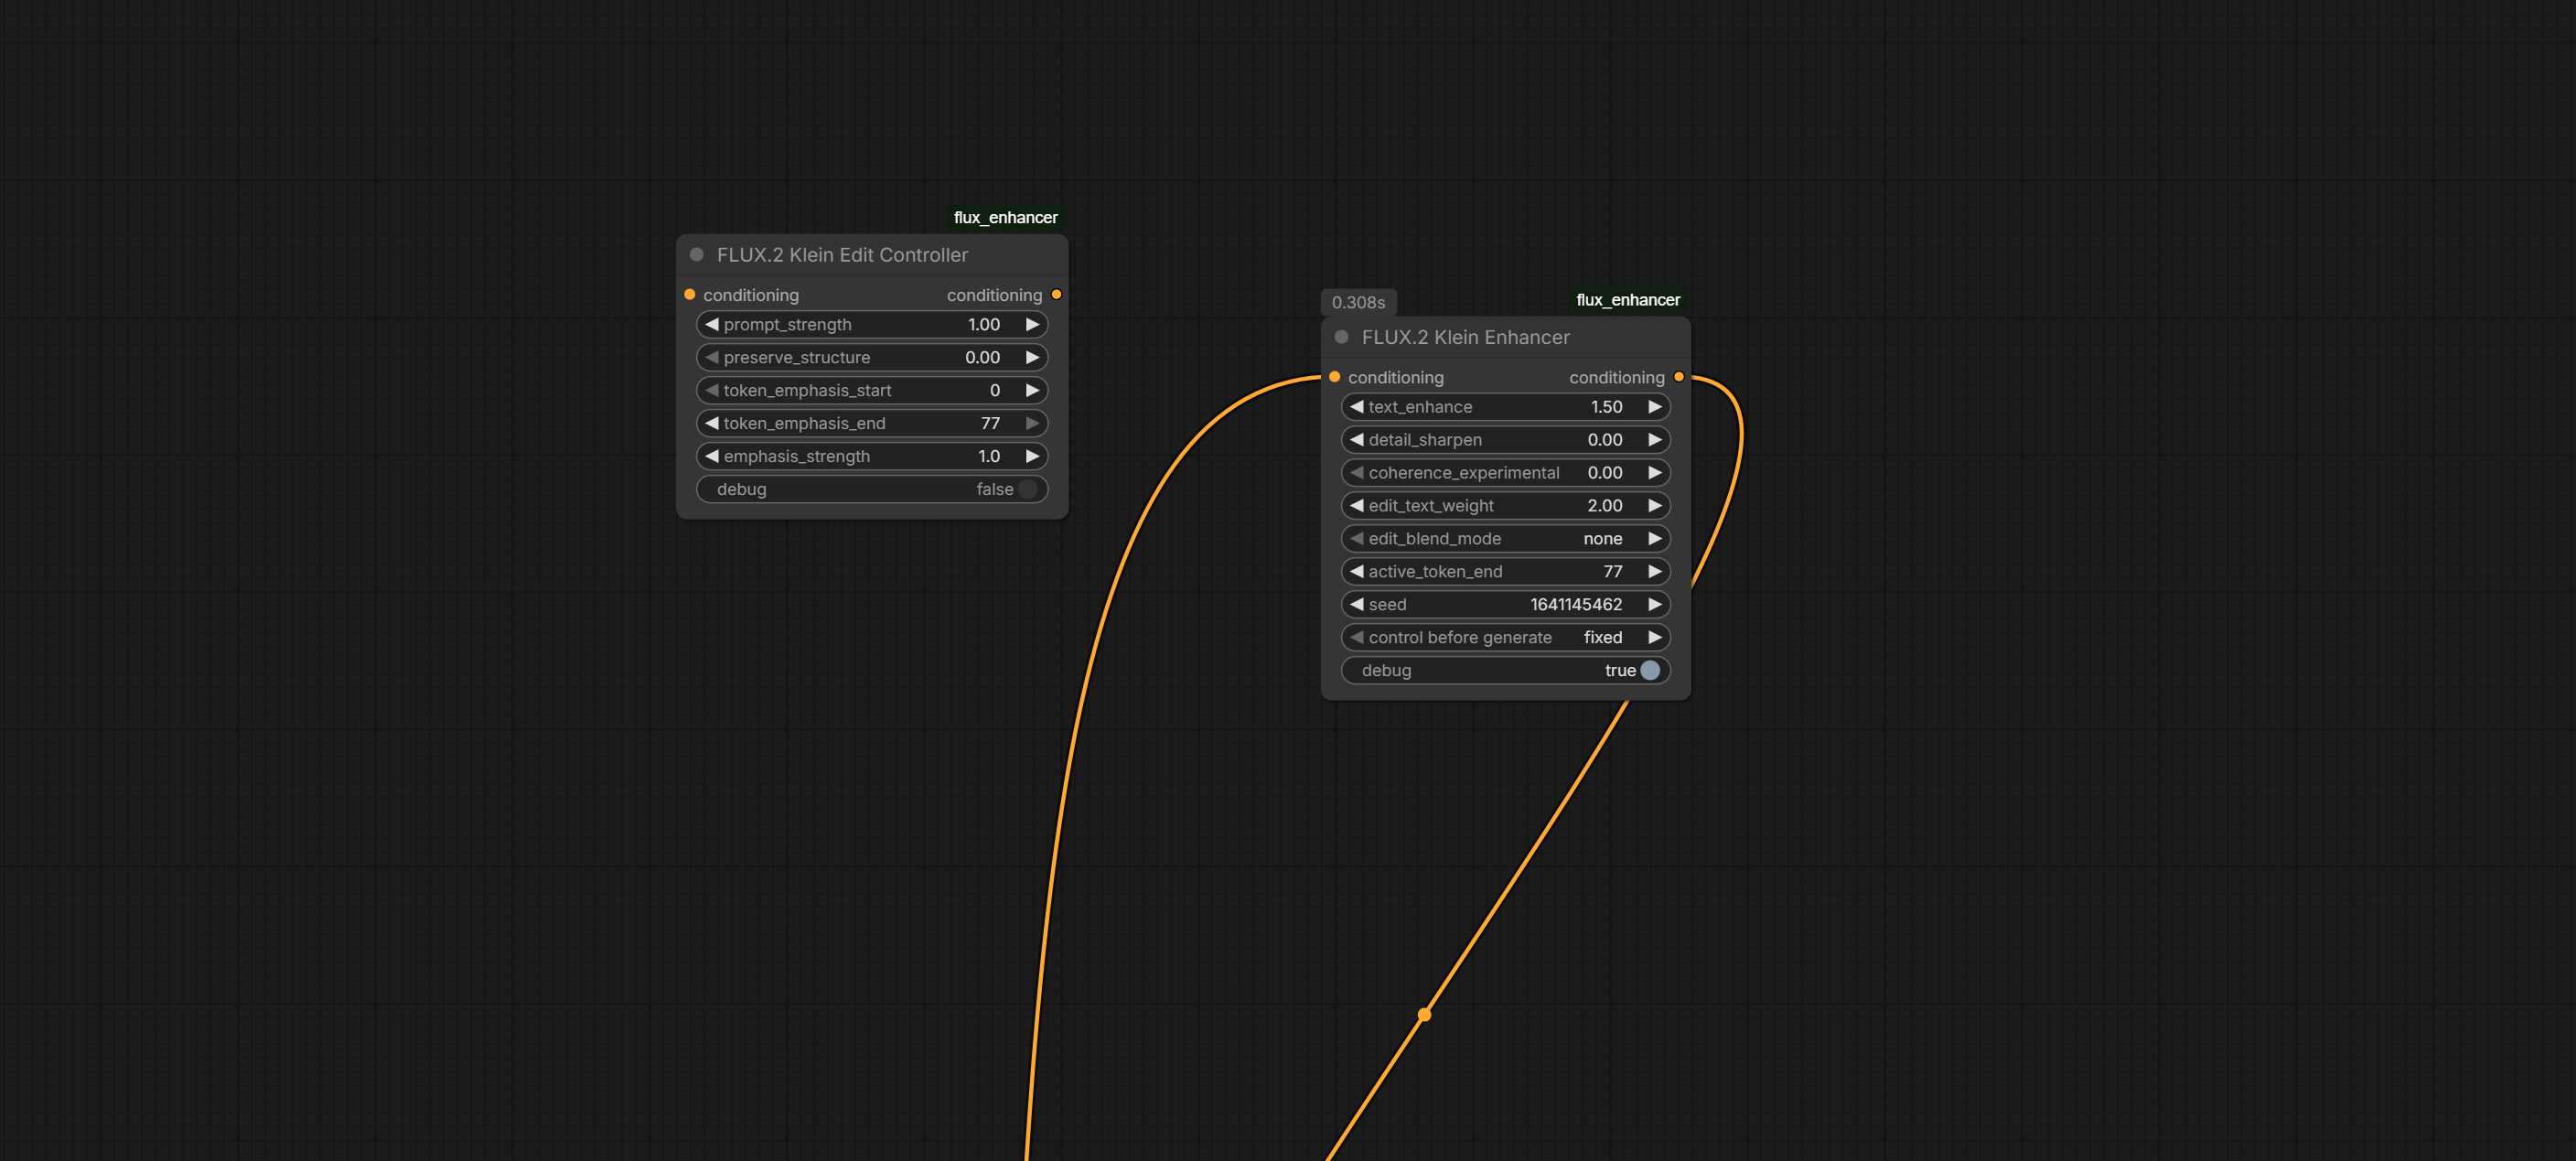Click conditioning output port on Edit Controller
The width and height of the screenshot is (2576, 1161).
(1056, 295)
